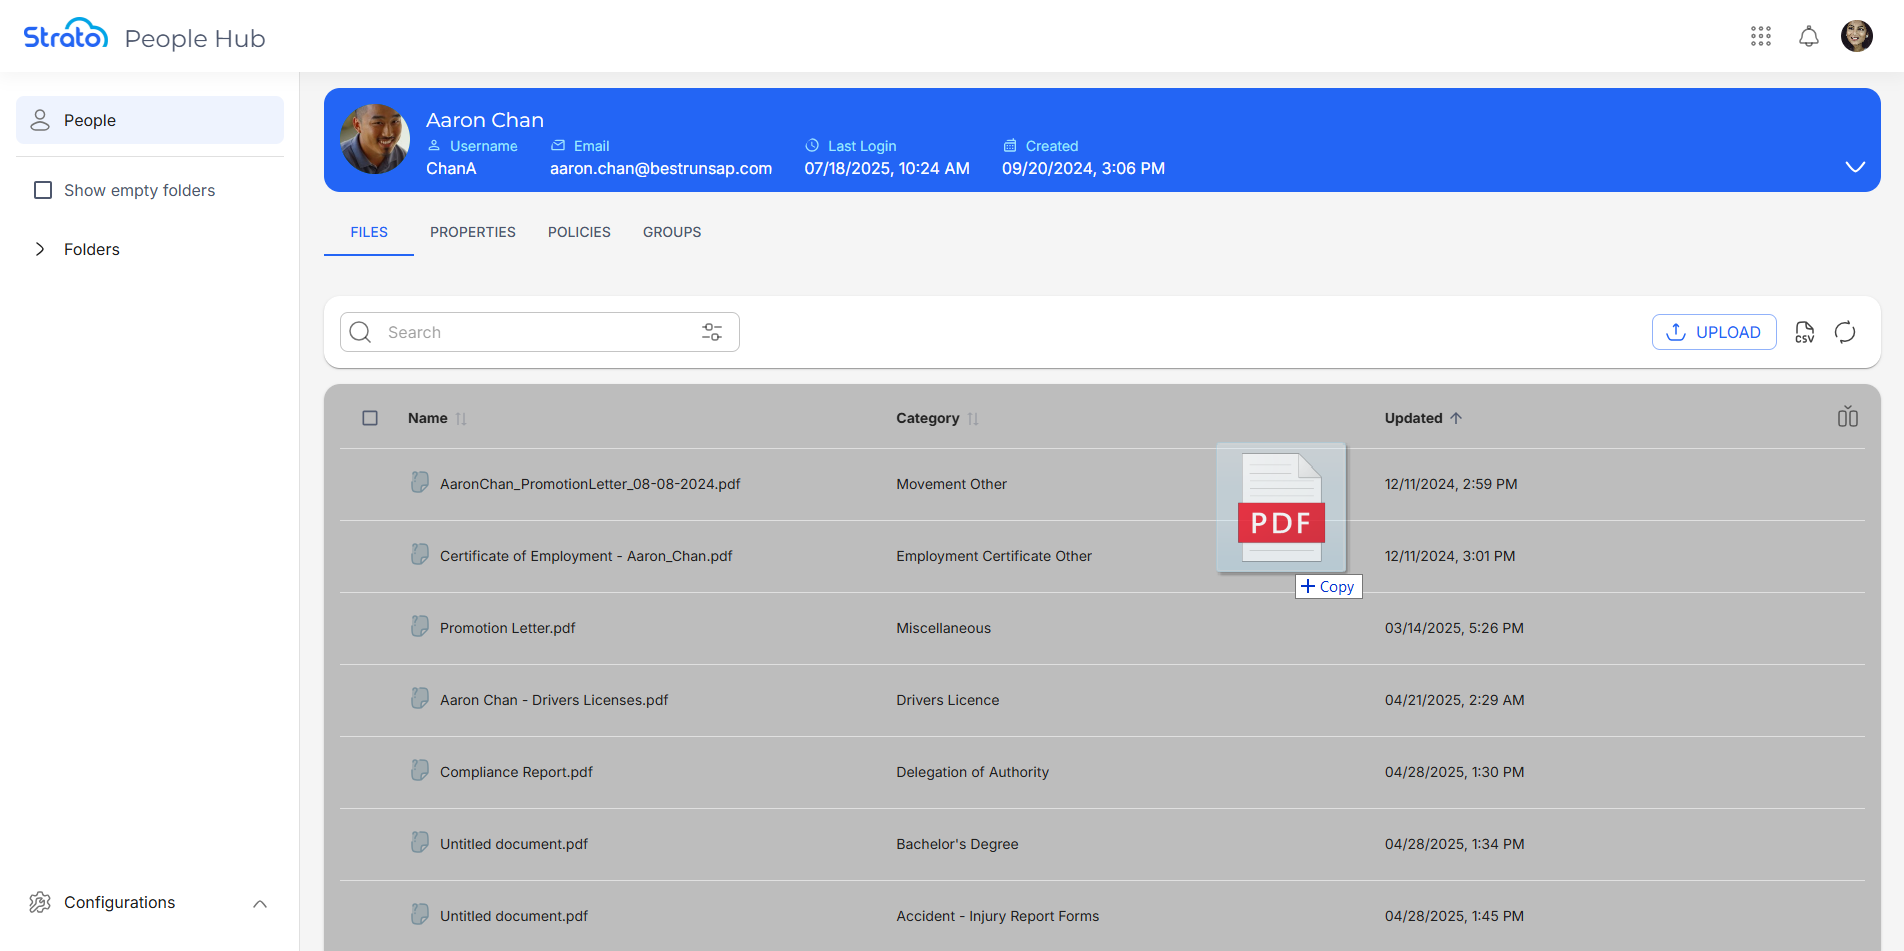Enable the Show empty folders checkbox

tap(43, 190)
